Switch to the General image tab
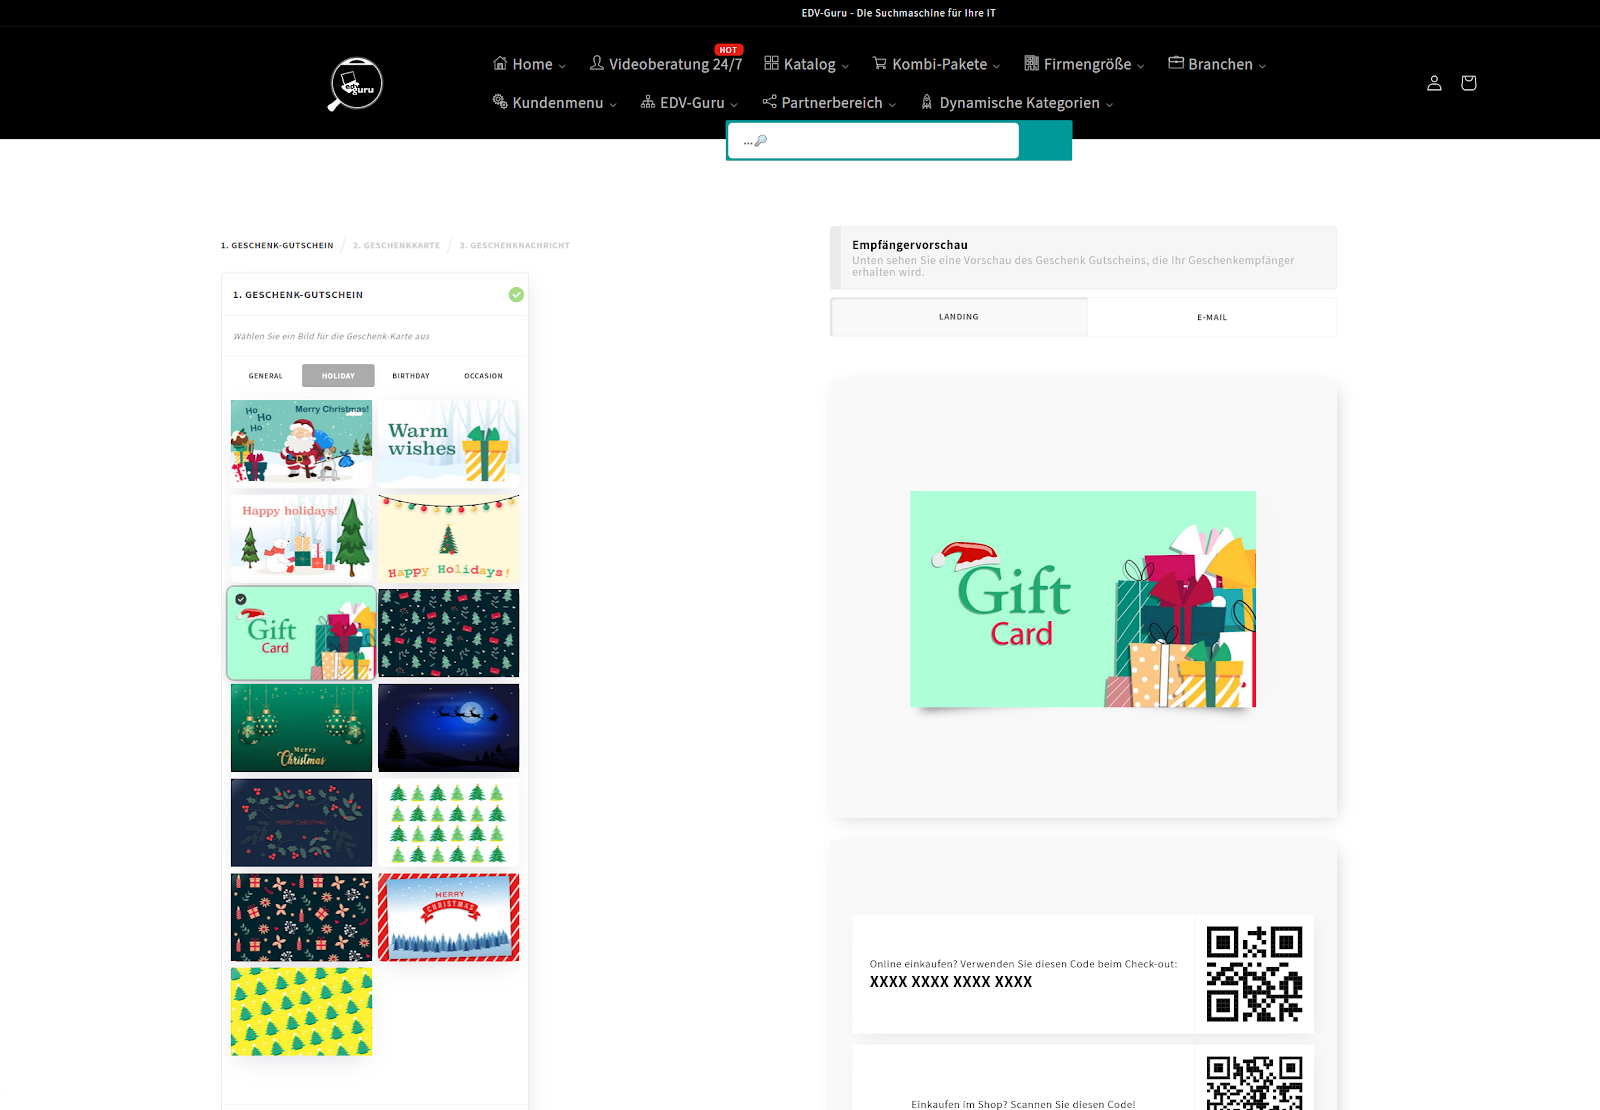The height and width of the screenshot is (1110, 1600). point(266,376)
